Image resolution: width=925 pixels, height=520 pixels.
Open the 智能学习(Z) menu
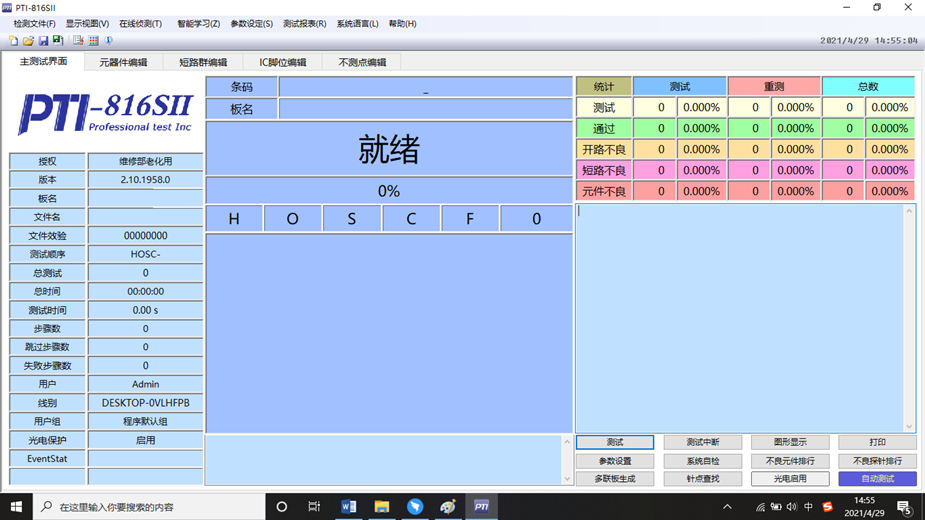[198, 24]
